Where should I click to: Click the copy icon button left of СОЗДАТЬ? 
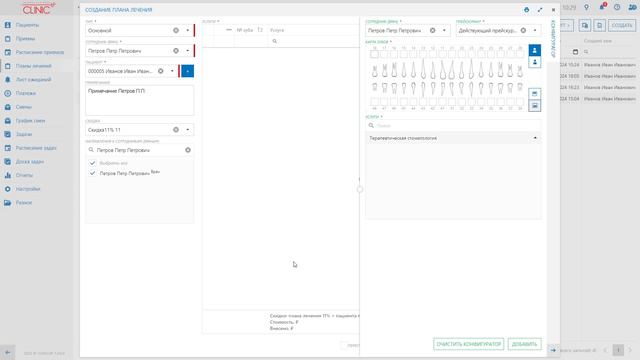(585, 25)
